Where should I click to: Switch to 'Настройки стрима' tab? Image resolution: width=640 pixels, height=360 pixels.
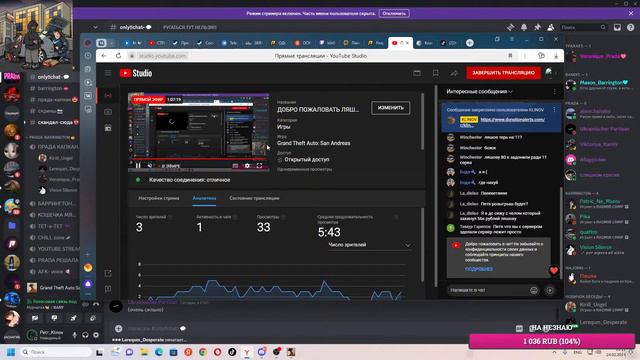tap(159, 198)
